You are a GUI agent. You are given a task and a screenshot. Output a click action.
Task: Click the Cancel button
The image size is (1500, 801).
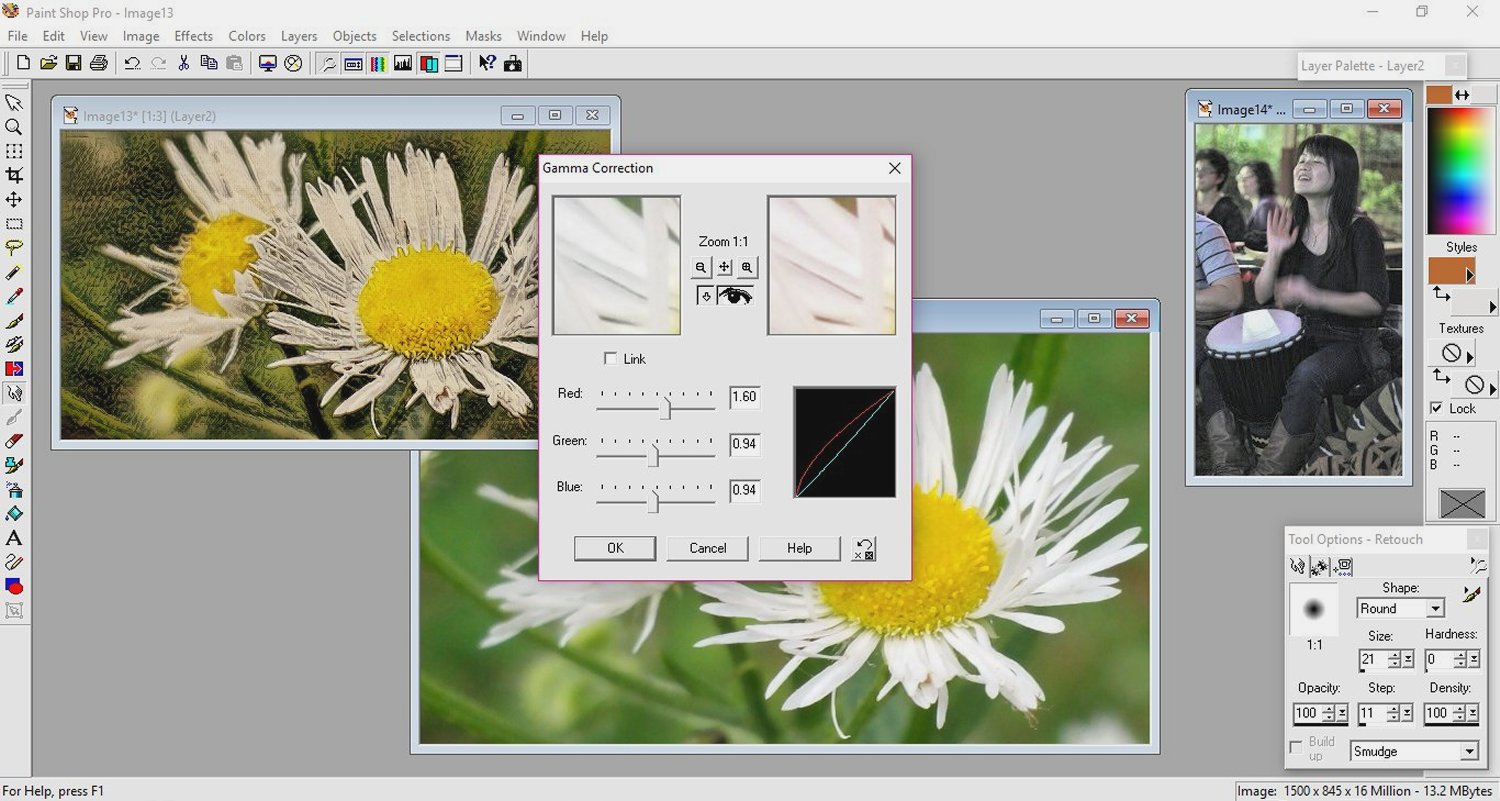pos(707,548)
